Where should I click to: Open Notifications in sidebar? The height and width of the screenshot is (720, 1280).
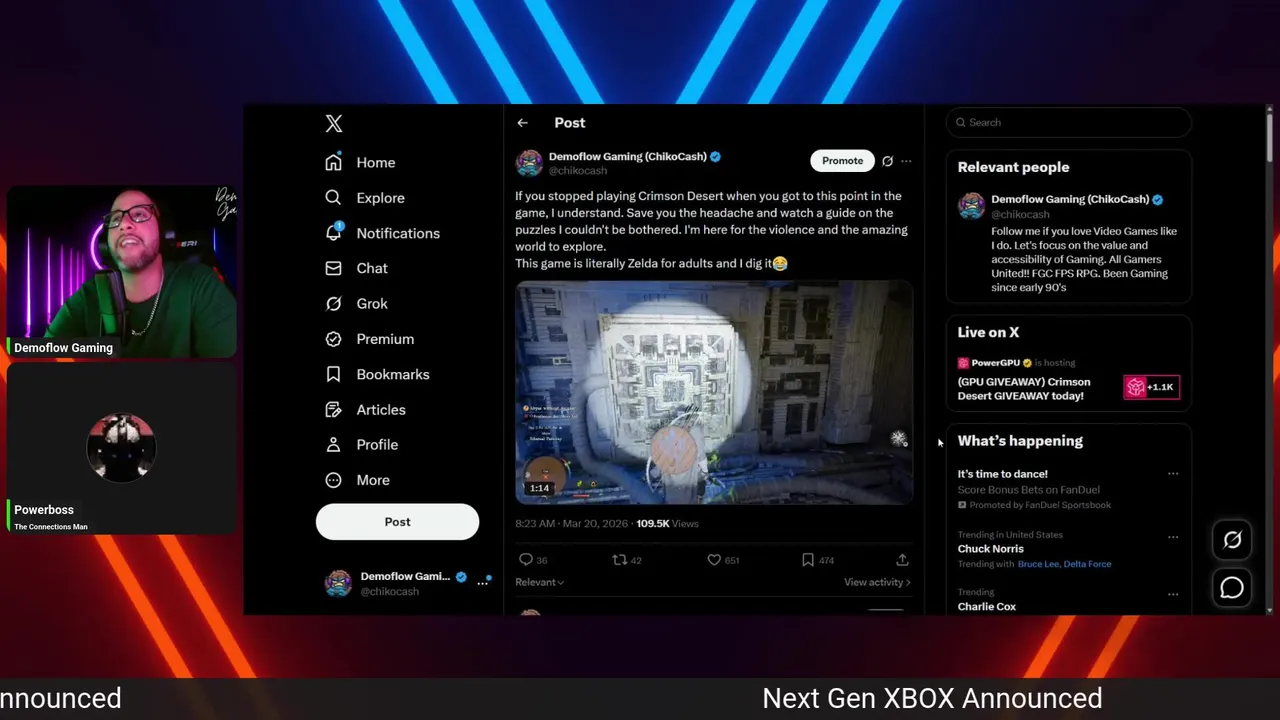tap(382, 233)
